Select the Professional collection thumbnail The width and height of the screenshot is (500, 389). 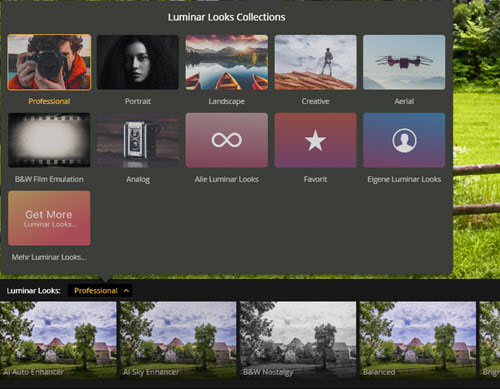point(49,62)
